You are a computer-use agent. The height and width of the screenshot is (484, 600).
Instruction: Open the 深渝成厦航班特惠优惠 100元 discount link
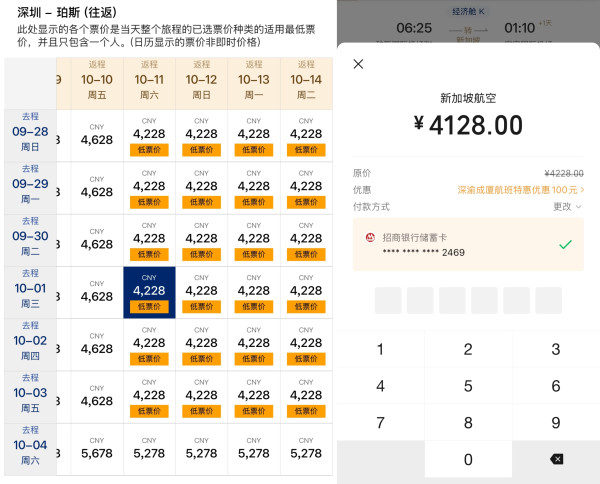click(x=520, y=190)
